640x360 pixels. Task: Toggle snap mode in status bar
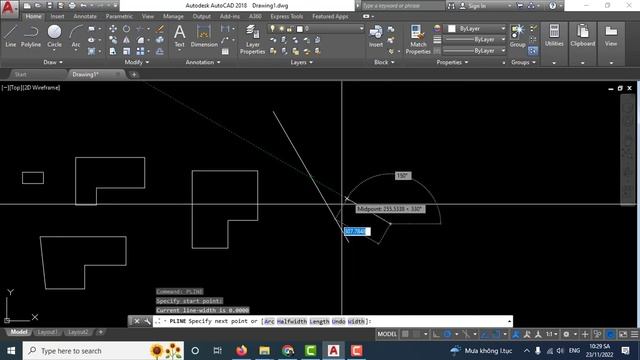click(417, 334)
